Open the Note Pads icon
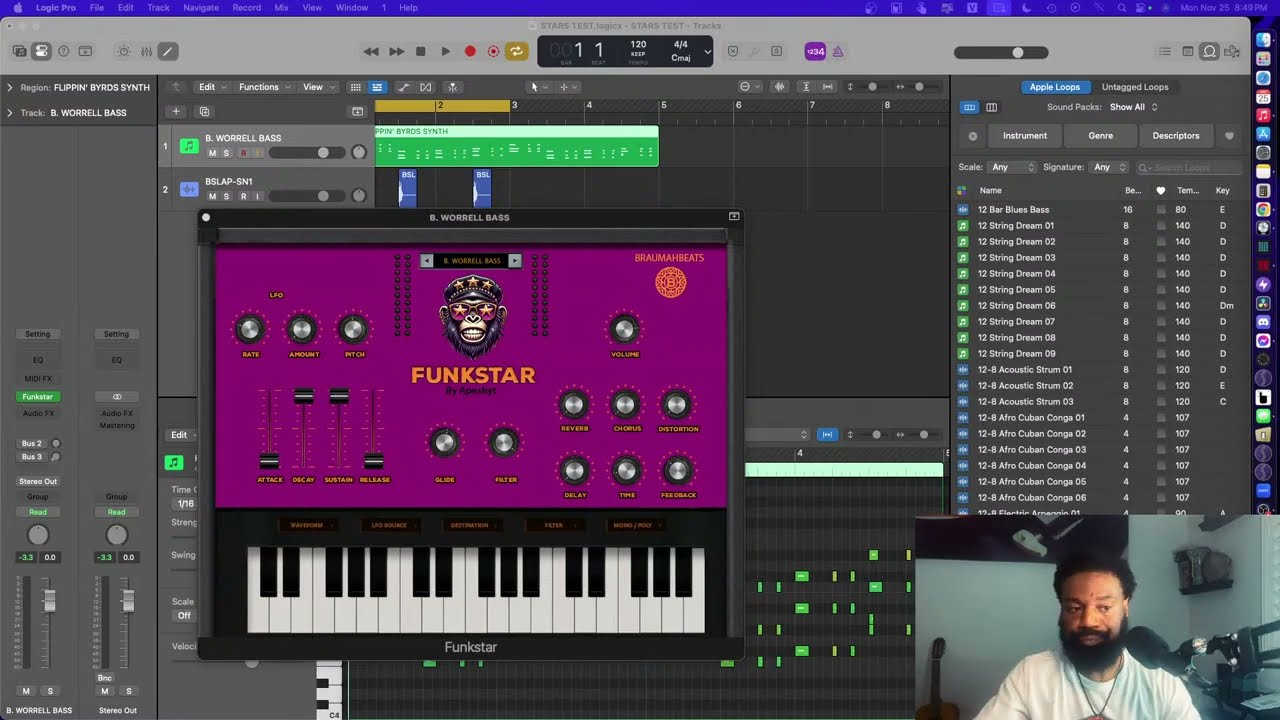The width and height of the screenshot is (1280, 720). click(x=1187, y=51)
